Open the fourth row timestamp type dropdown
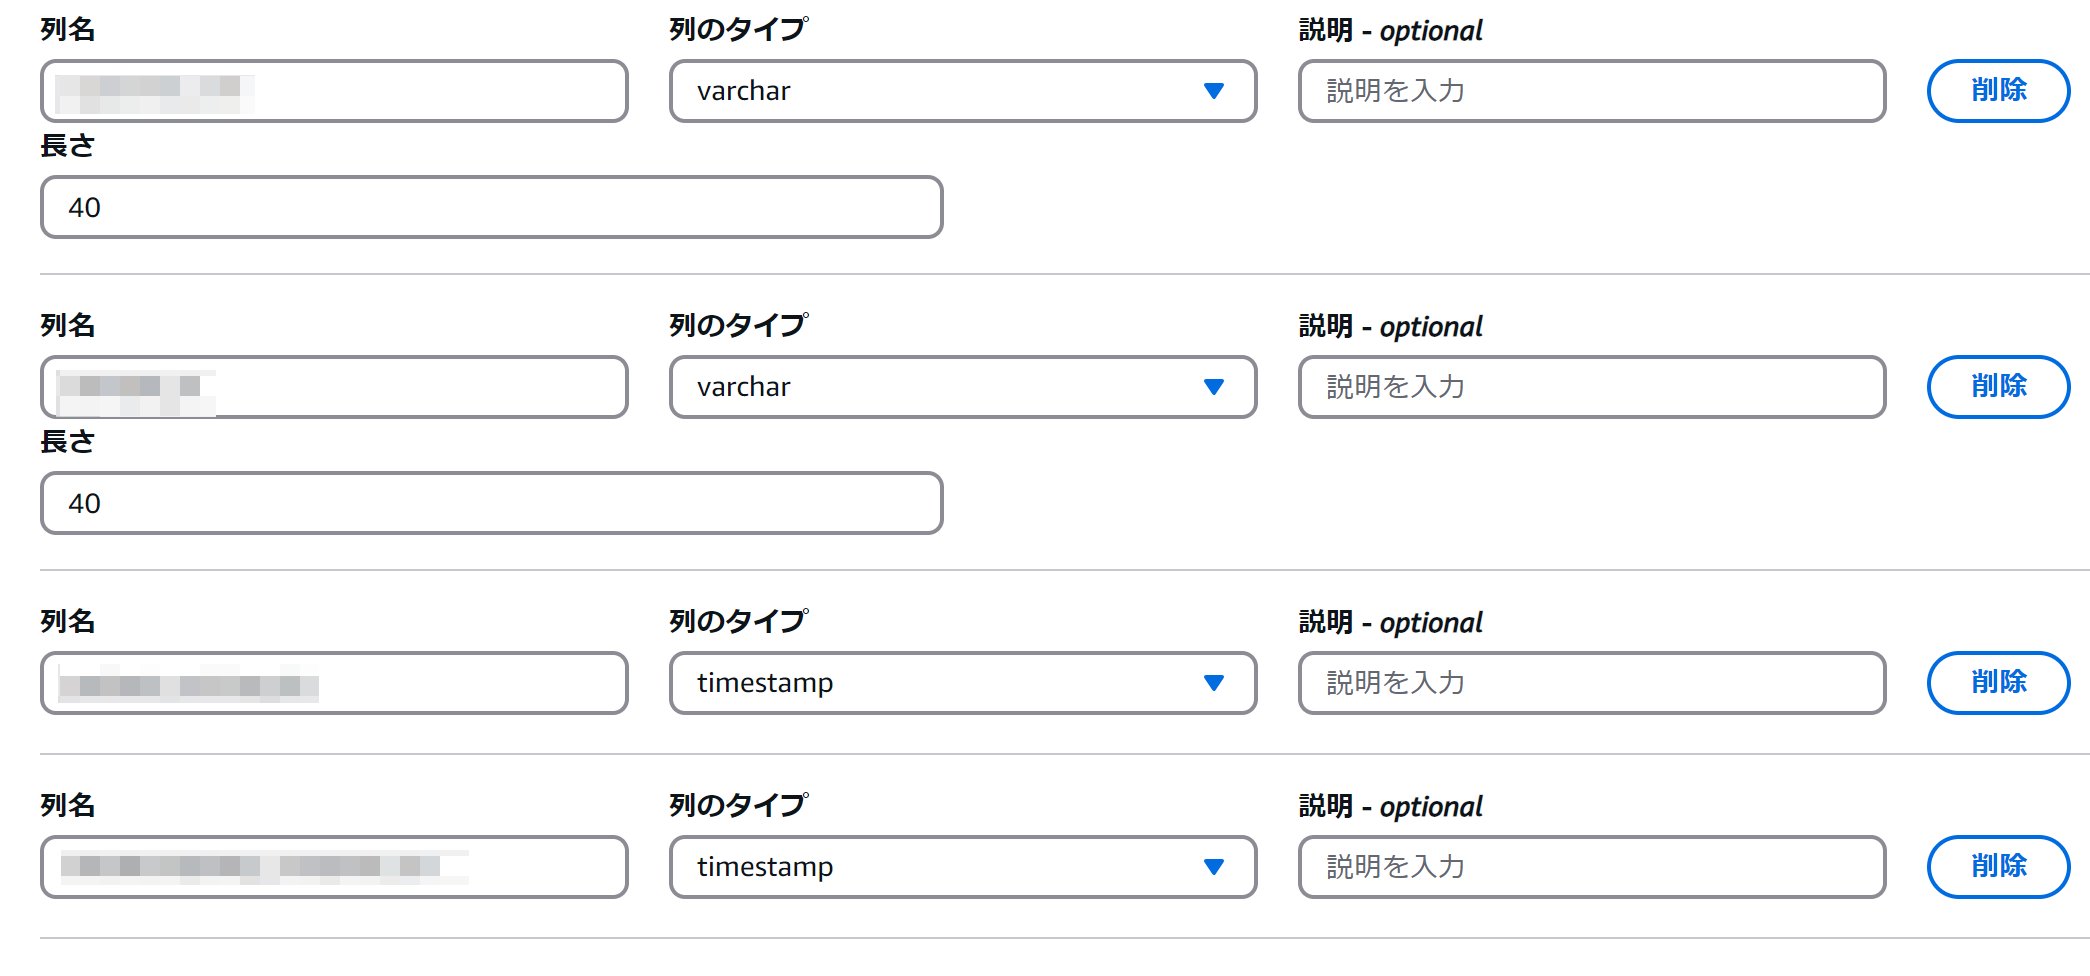 click(x=940, y=867)
